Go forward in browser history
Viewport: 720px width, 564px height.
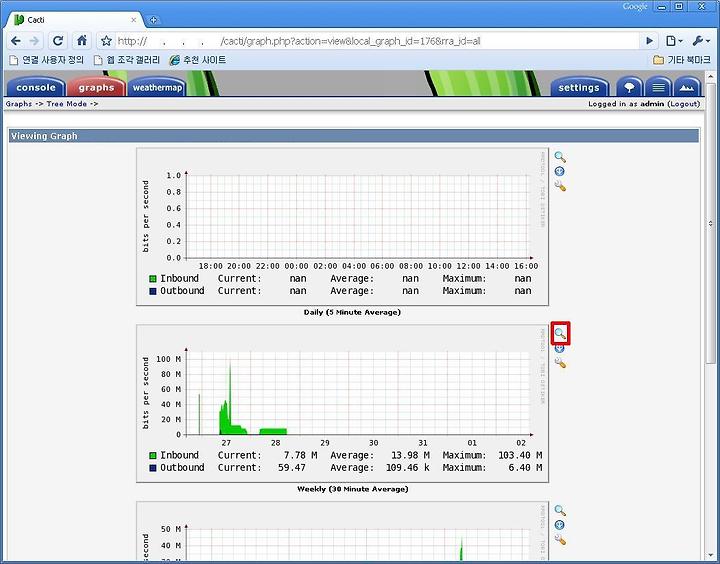coord(34,41)
